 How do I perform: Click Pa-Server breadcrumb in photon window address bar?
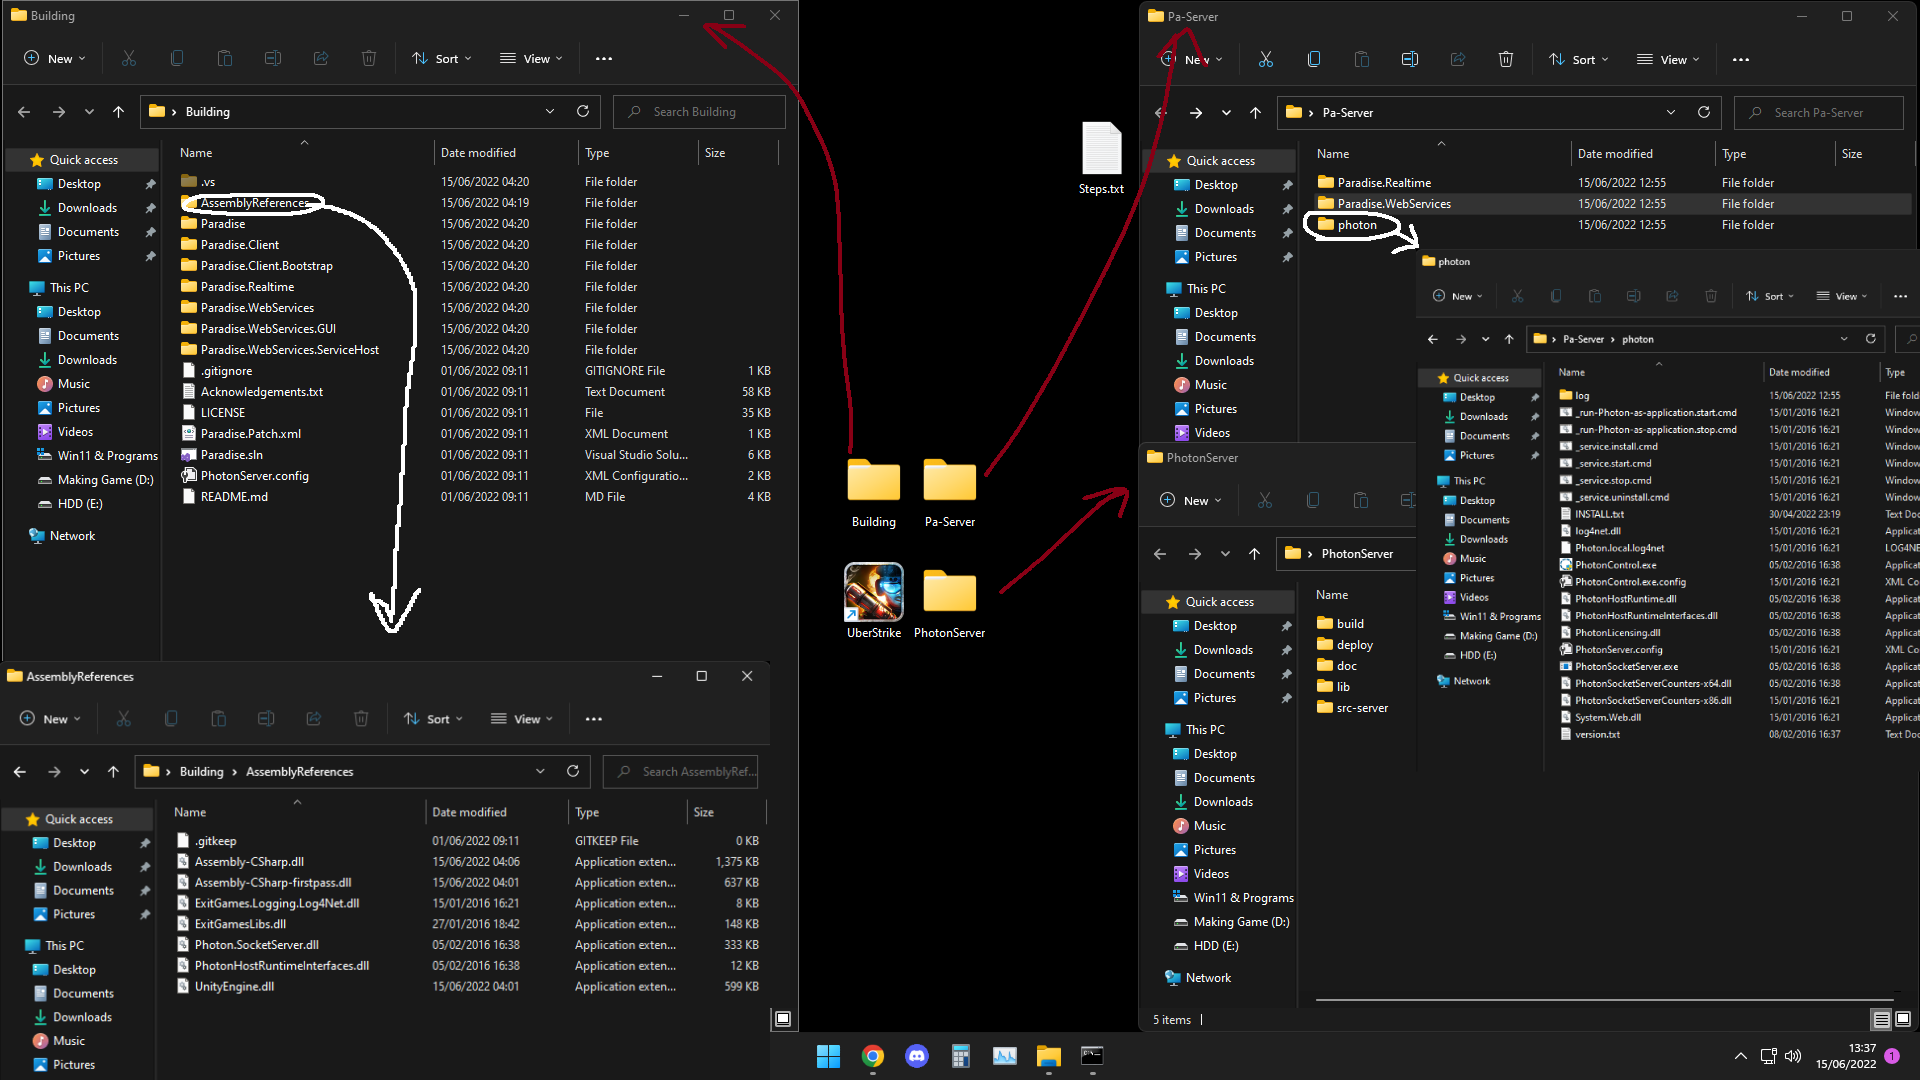point(1583,339)
